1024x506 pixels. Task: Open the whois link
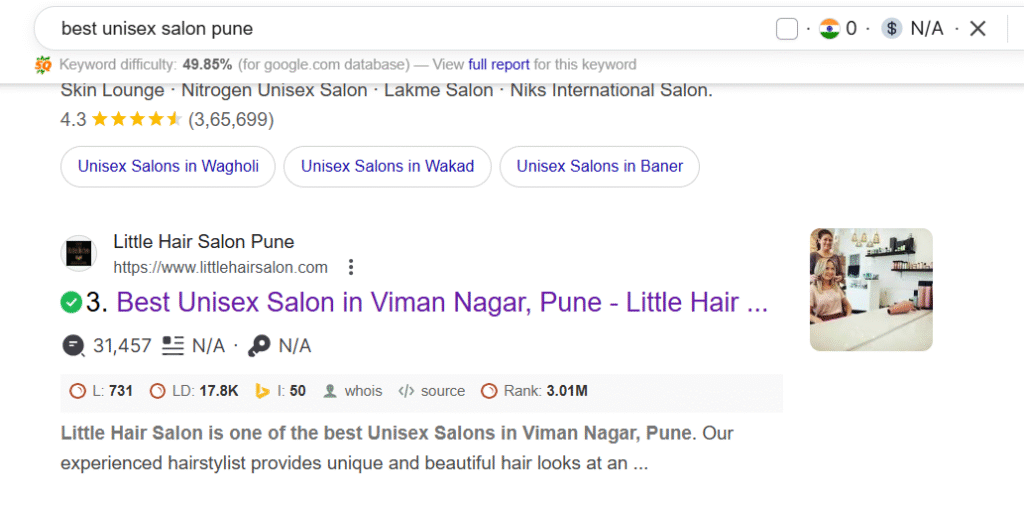point(363,391)
